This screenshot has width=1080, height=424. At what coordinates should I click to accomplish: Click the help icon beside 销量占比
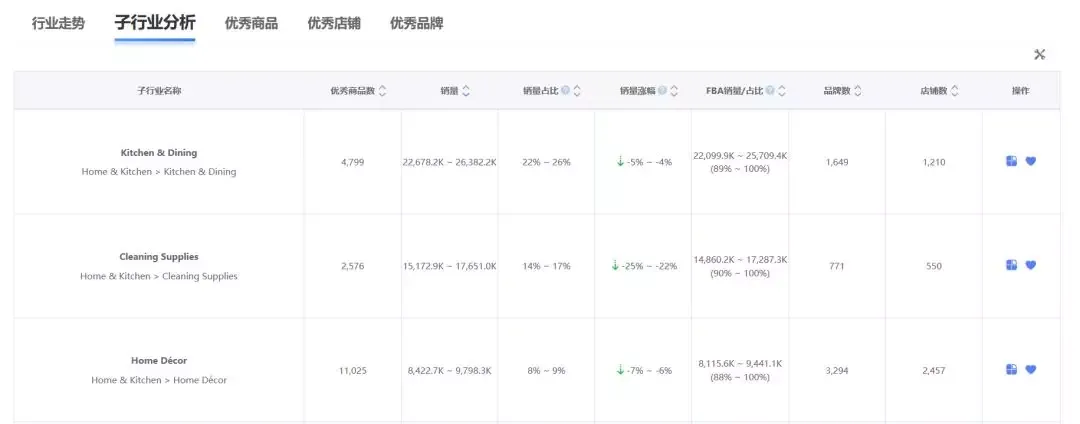click(565, 90)
